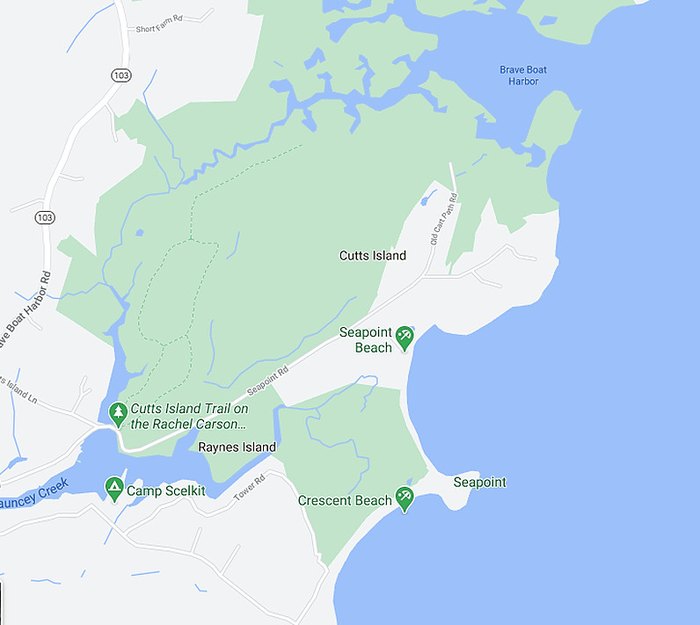Image resolution: width=700 pixels, height=625 pixels.
Task: Click the Seapoint Beach pin icon
Action: coord(404,338)
